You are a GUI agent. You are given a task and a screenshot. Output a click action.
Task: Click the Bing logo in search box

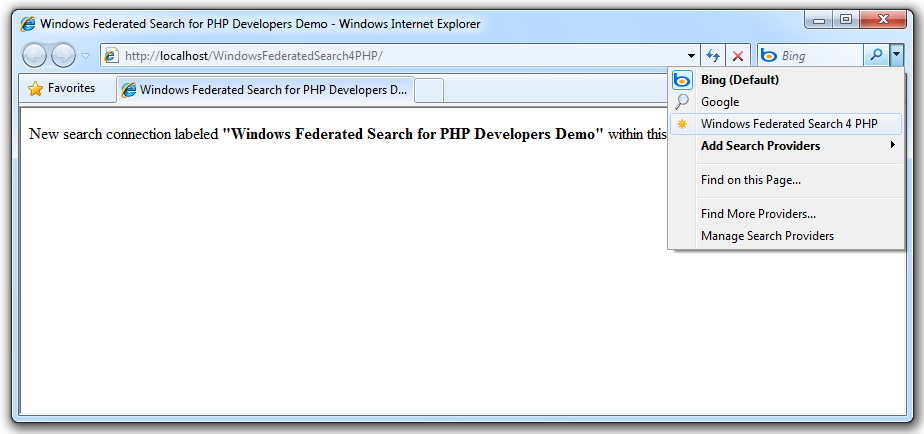pos(769,55)
